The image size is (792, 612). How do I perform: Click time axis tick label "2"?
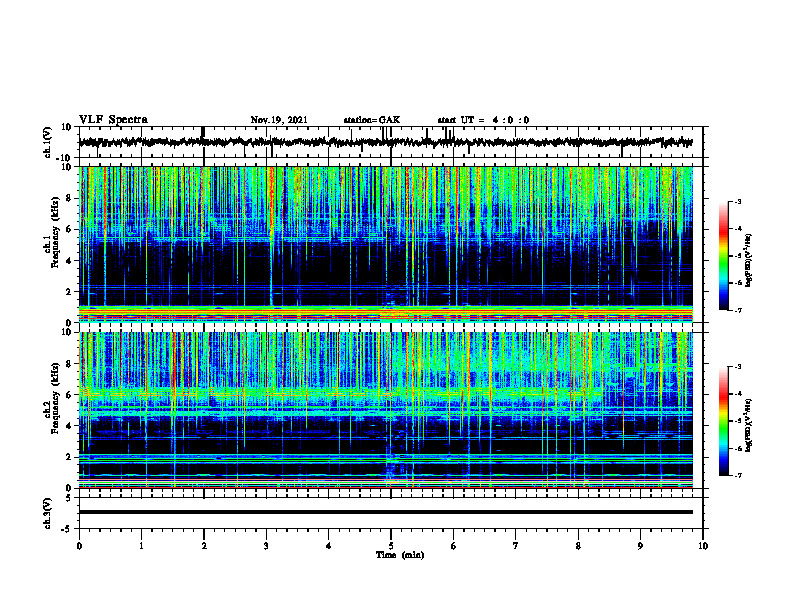click(204, 546)
